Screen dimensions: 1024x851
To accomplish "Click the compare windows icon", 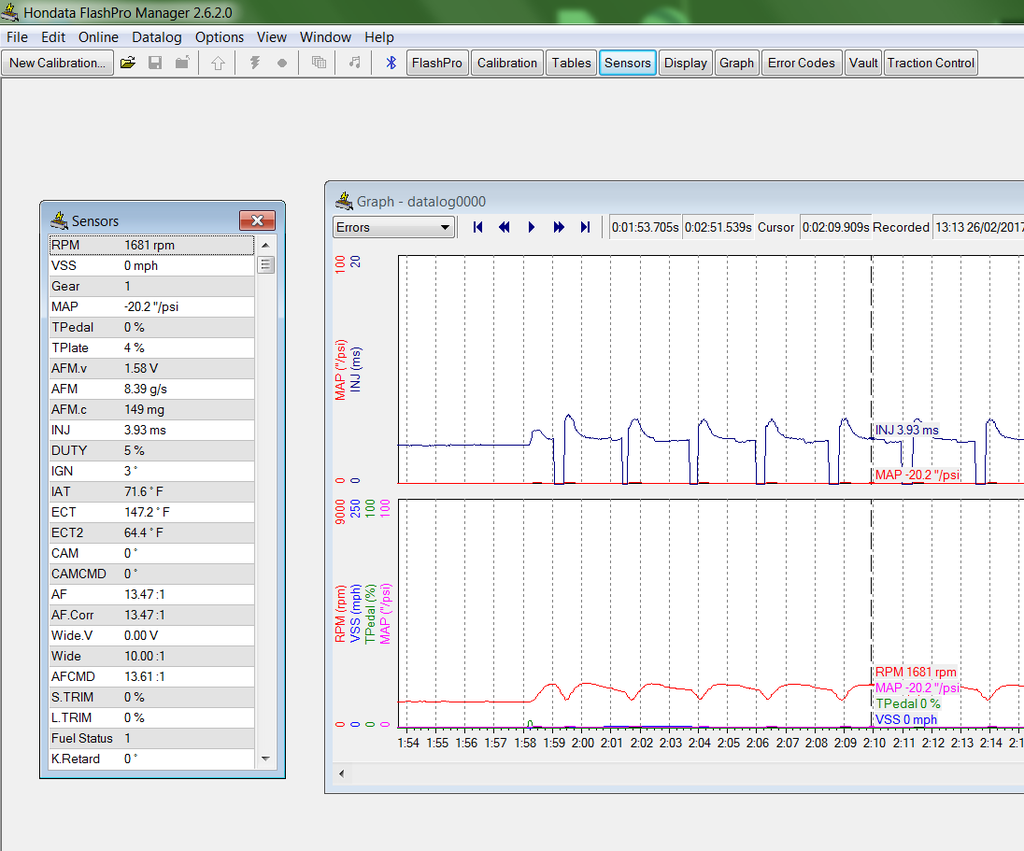I will tap(319, 63).
